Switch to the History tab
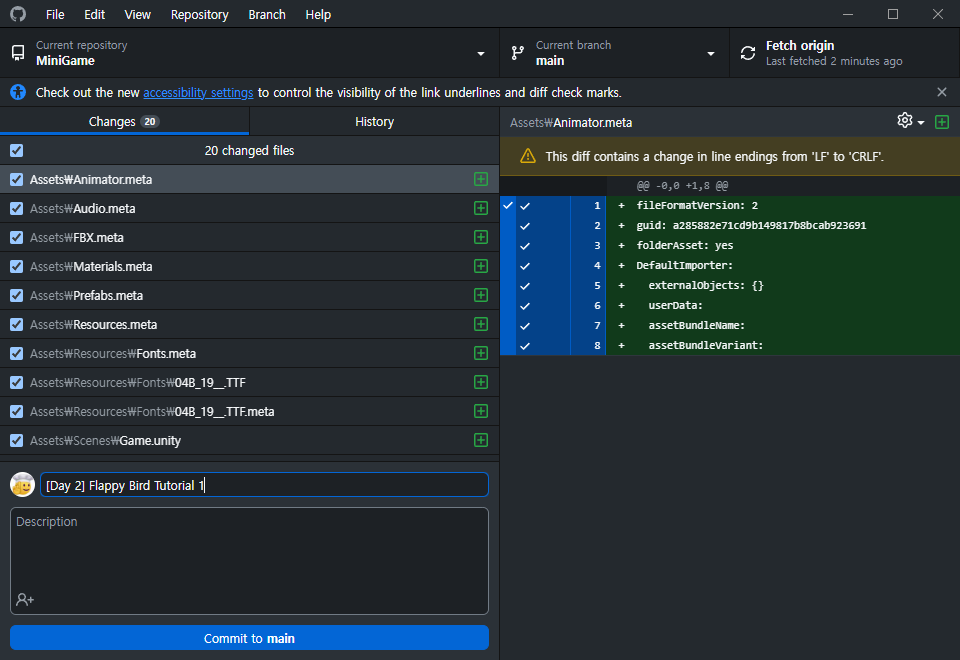This screenshot has height=660, width=960. pos(374,121)
